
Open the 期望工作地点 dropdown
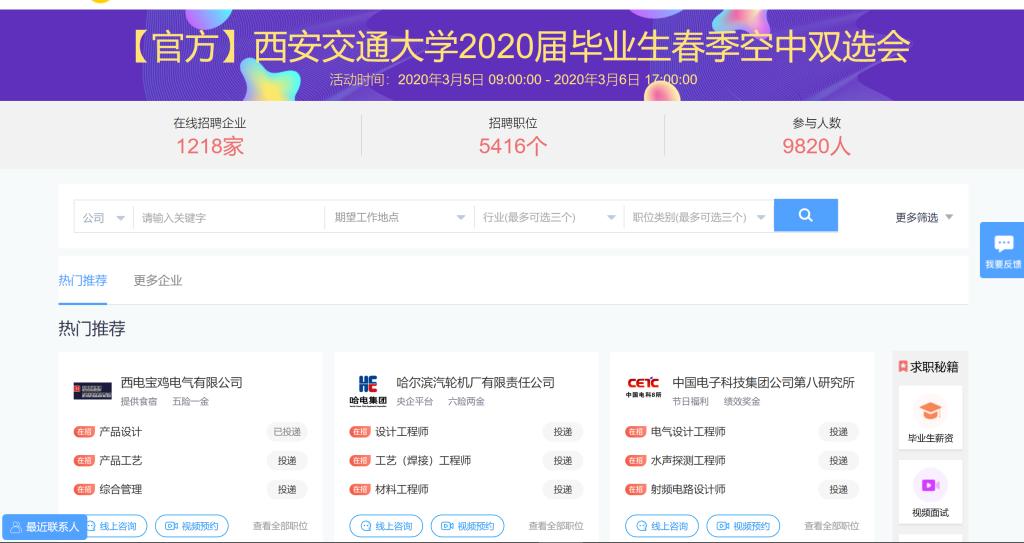click(399, 218)
